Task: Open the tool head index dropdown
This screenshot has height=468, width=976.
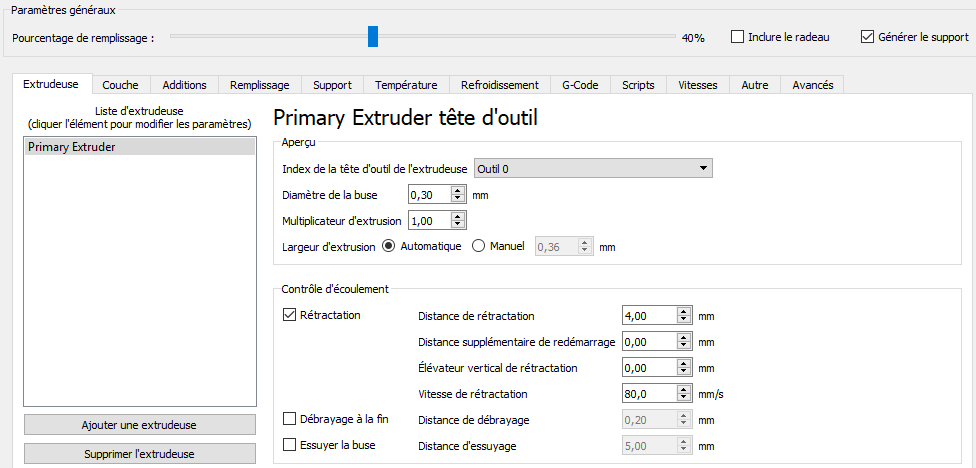Action: coord(593,168)
